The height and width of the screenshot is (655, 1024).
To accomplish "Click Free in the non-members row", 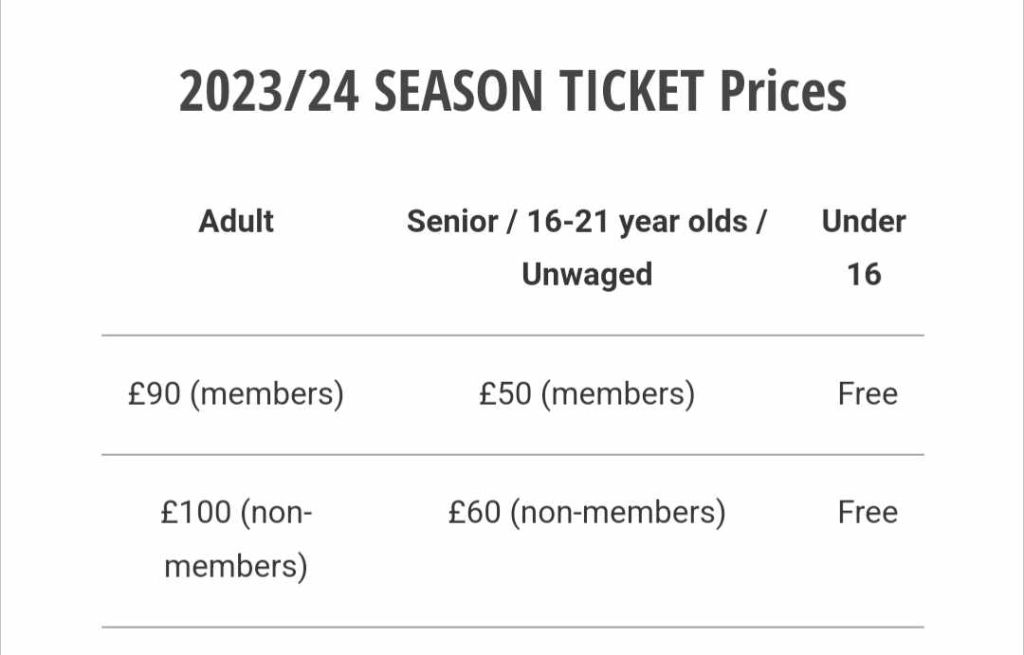I will (x=868, y=513).
